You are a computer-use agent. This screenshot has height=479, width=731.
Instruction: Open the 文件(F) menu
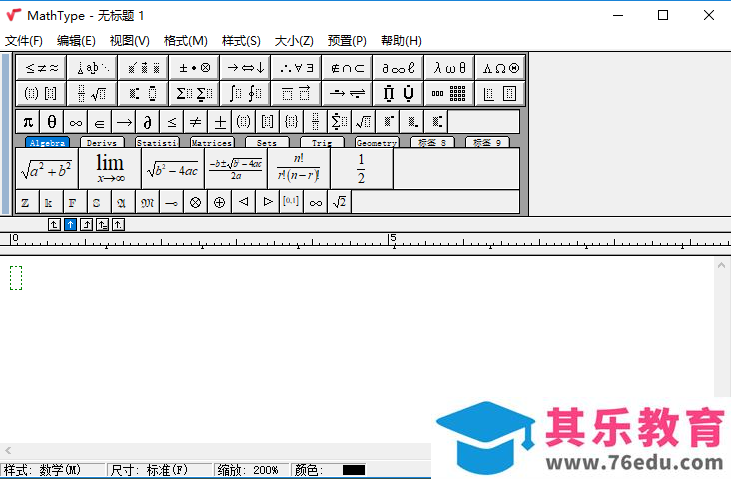point(24,41)
